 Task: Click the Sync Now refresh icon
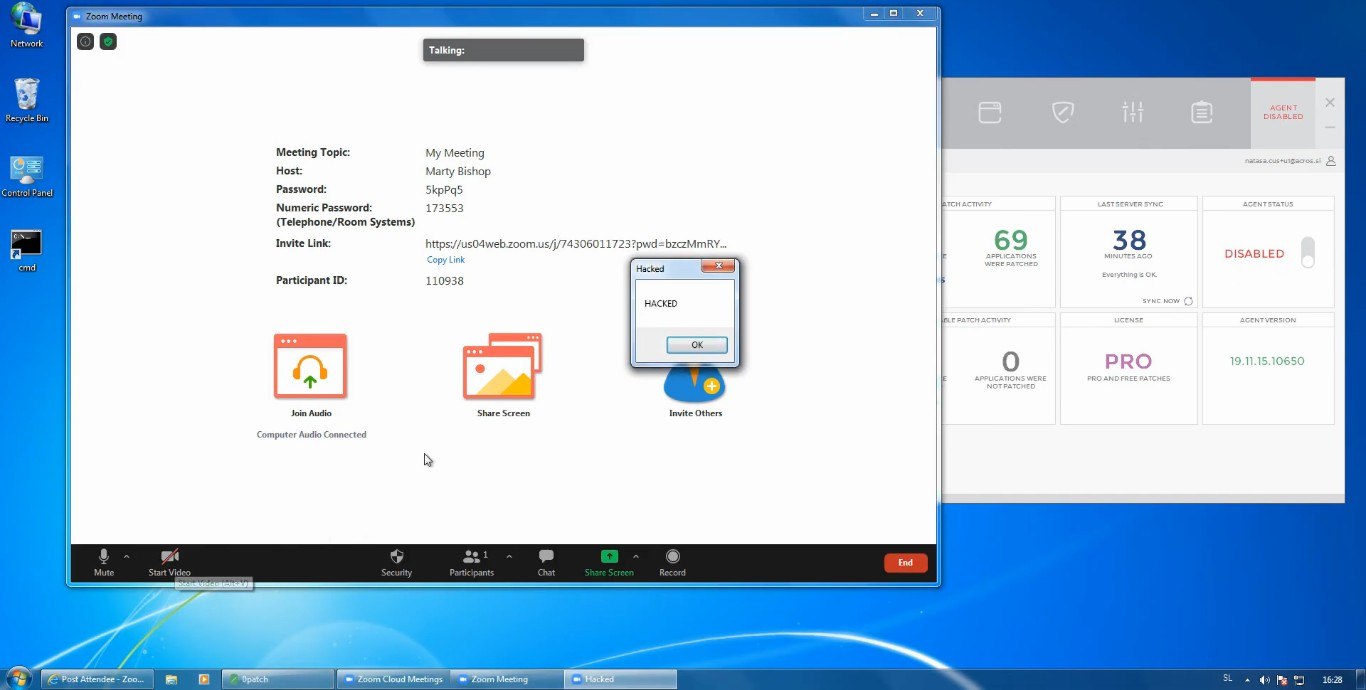click(x=1188, y=301)
